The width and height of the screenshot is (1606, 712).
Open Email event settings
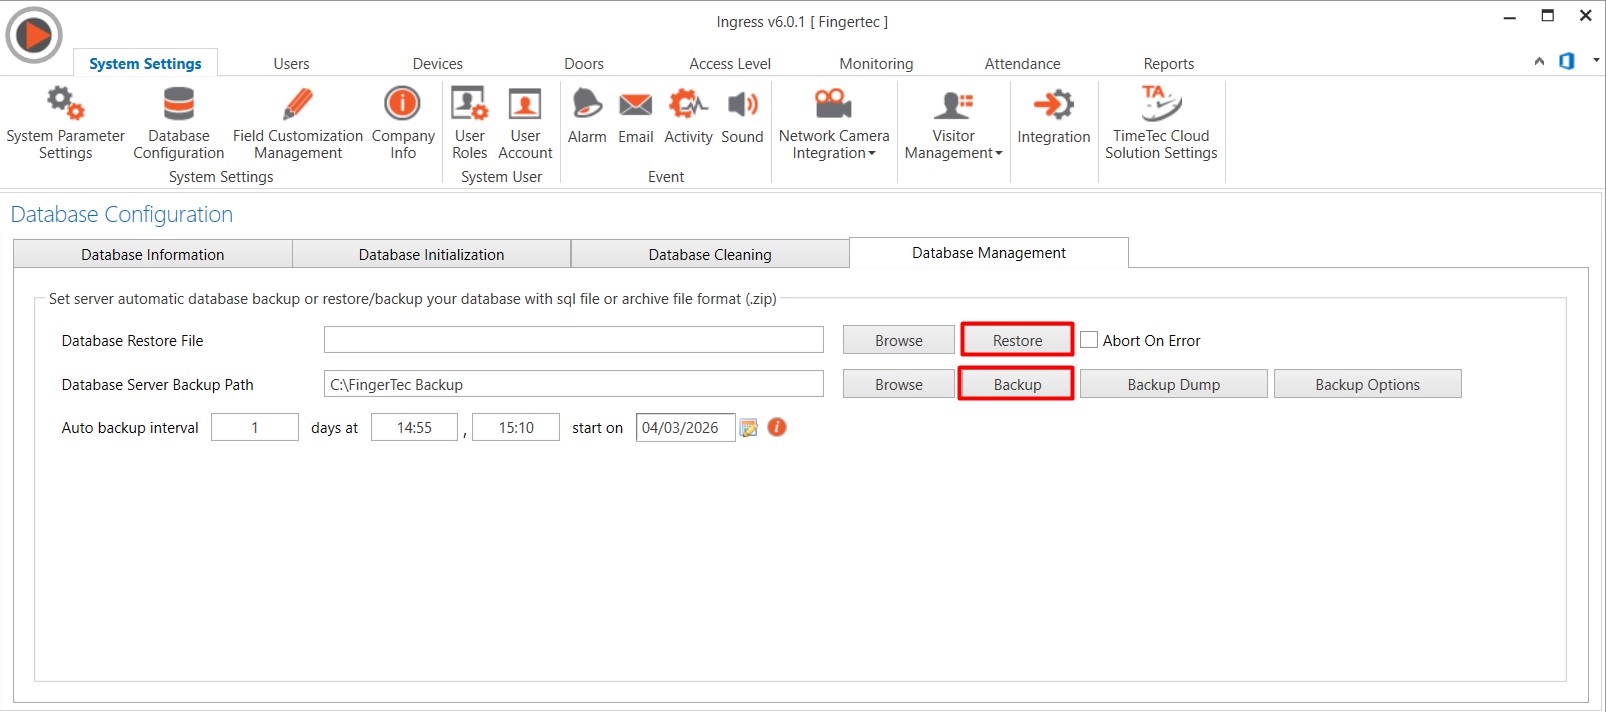click(x=635, y=116)
